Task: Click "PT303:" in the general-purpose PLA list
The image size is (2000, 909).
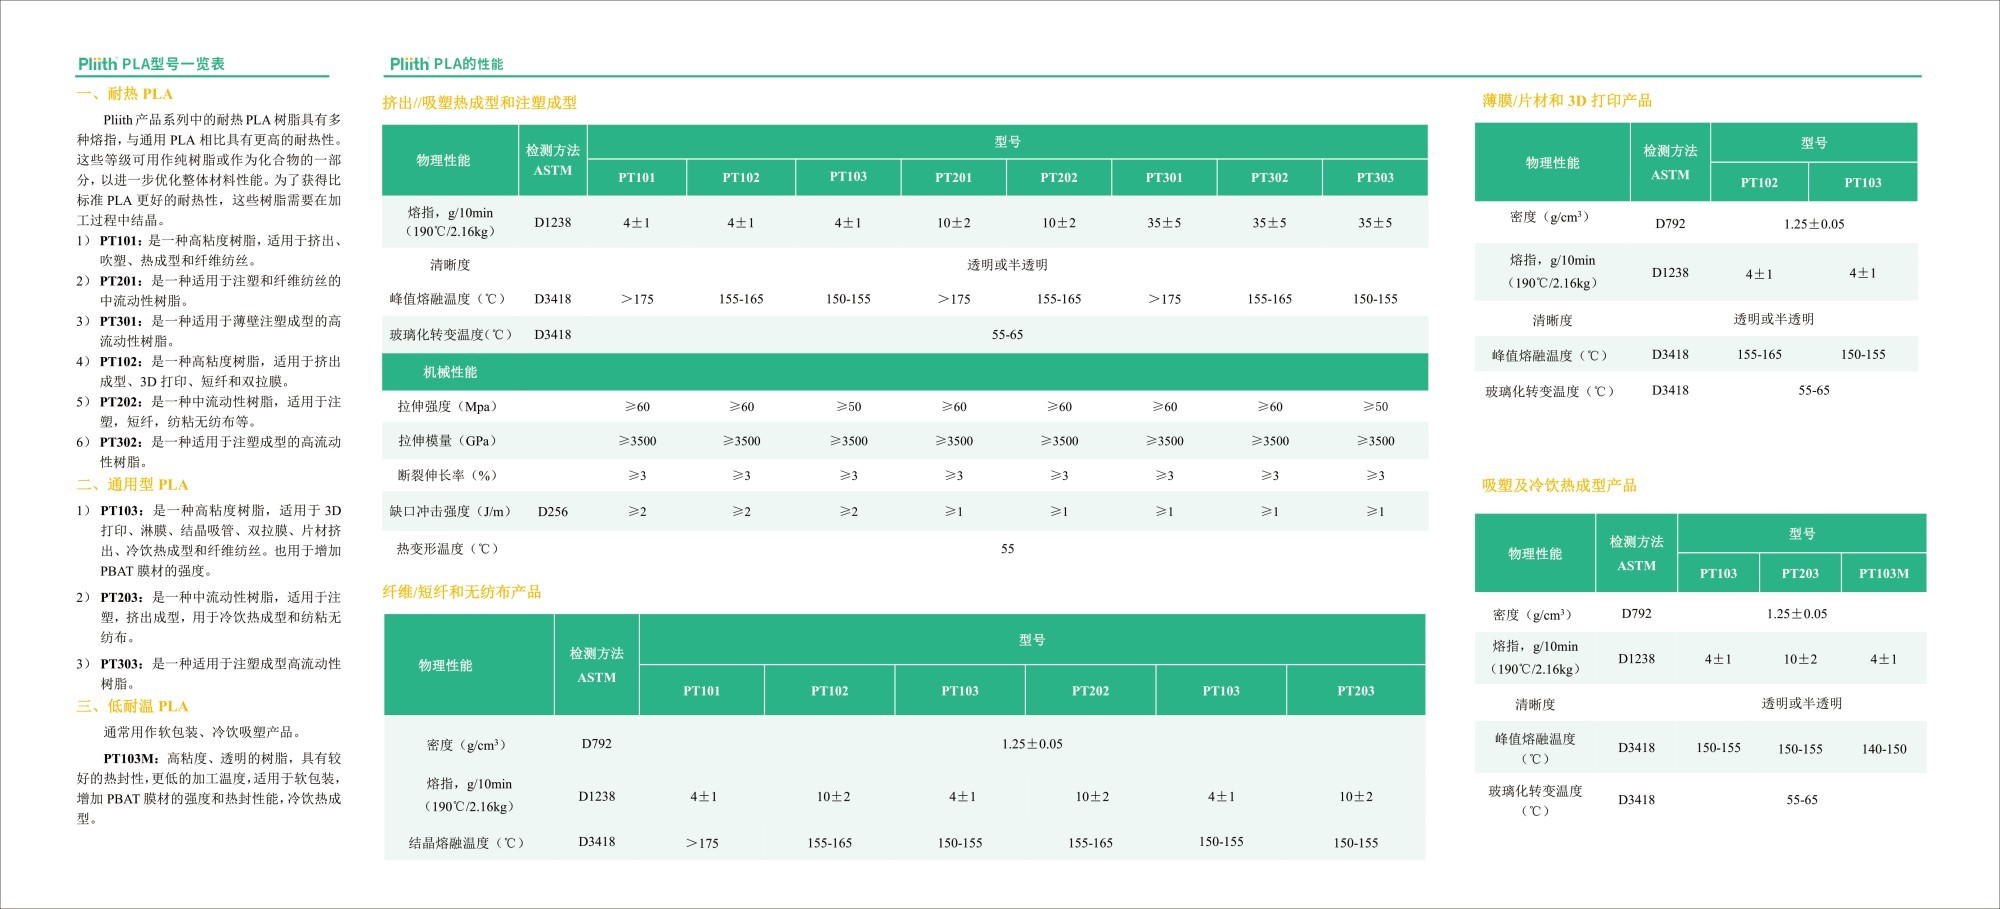Action: click(x=121, y=664)
